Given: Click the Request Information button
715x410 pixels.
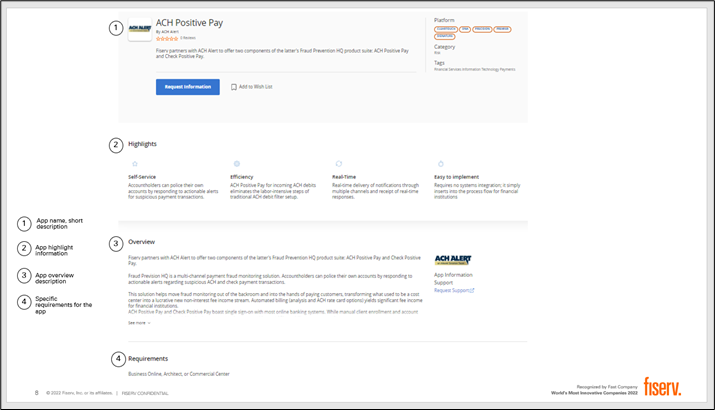Looking at the screenshot, I should (x=188, y=87).
